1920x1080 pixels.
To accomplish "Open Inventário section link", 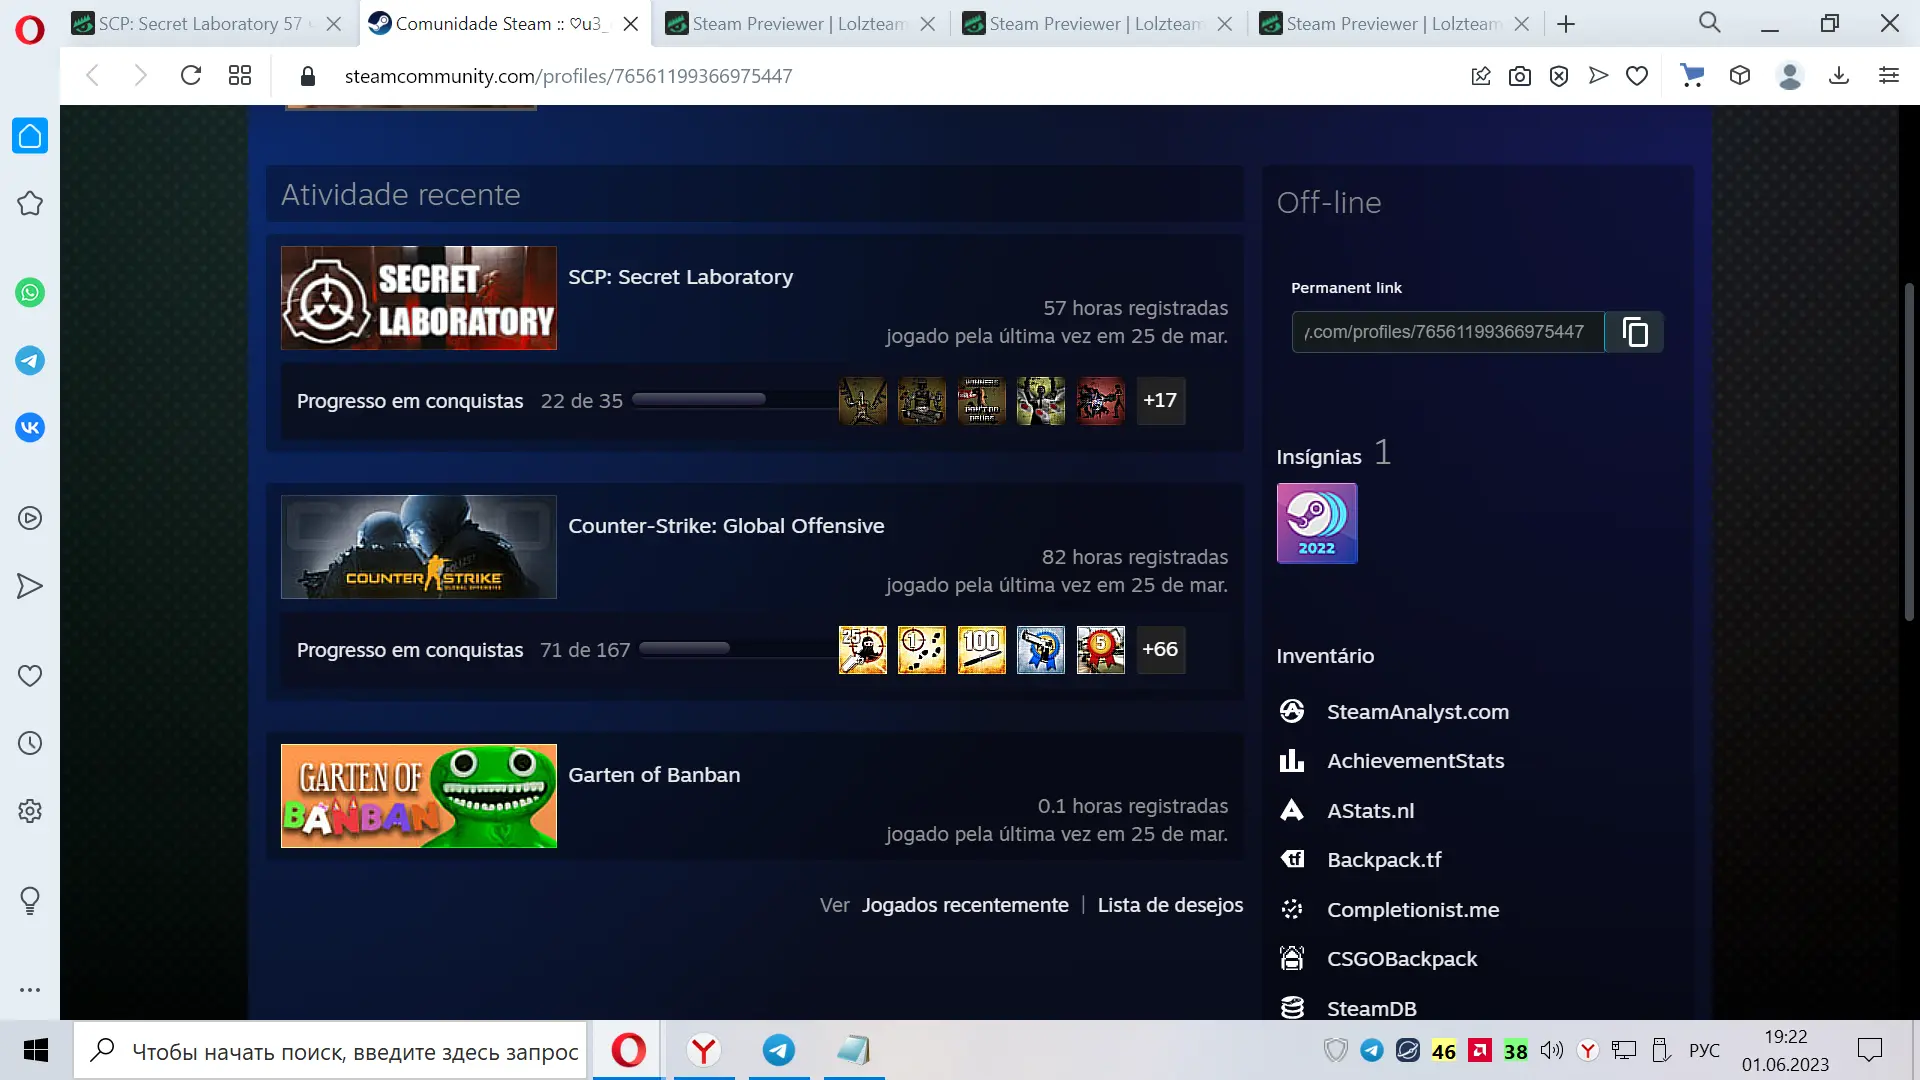I will (1325, 656).
